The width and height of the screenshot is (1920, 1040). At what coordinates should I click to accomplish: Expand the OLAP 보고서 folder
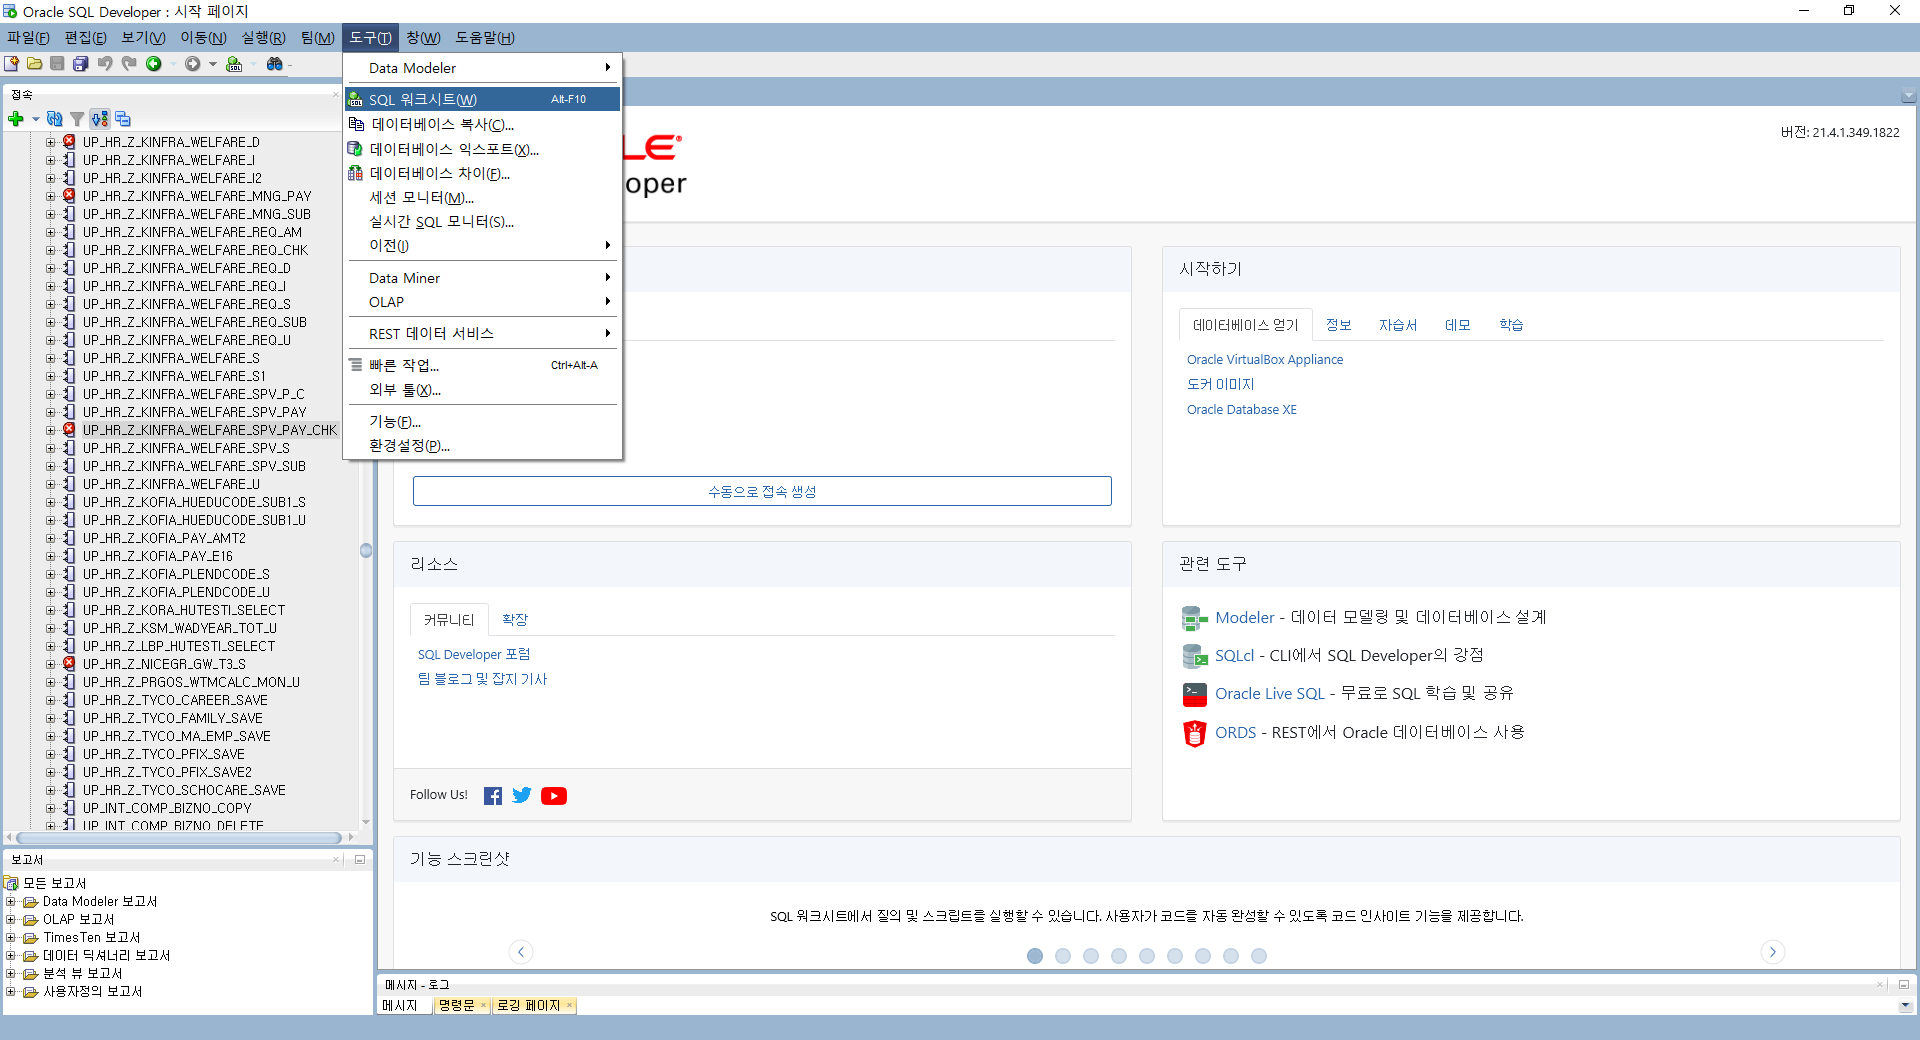coord(11,920)
